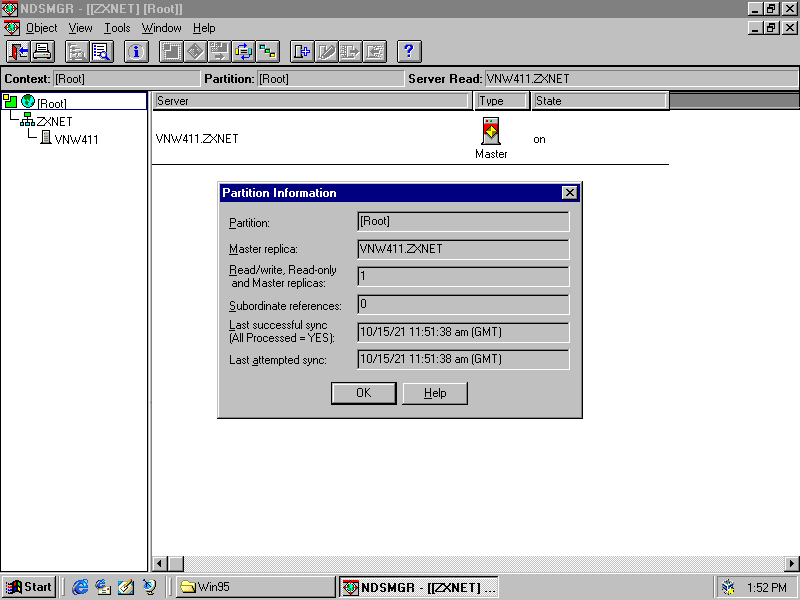The image size is (800, 600).
Task: Click the globe icon beside [Root]
Action: [28, 101]
